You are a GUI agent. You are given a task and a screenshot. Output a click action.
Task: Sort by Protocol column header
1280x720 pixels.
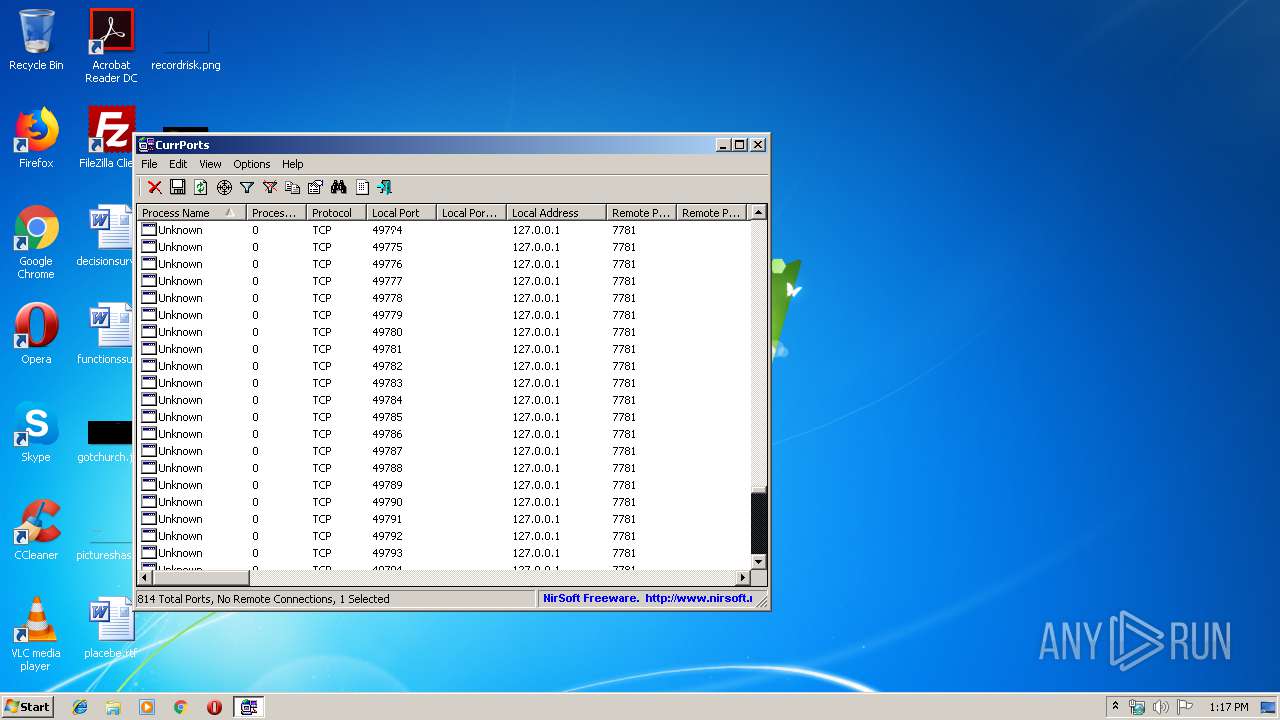point(336,213)
